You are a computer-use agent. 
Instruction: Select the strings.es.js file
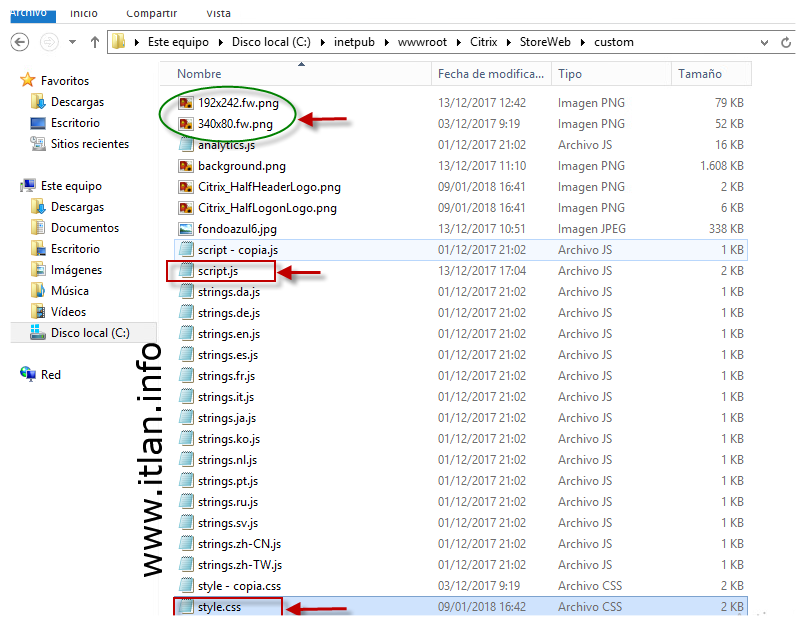point(228,355)
